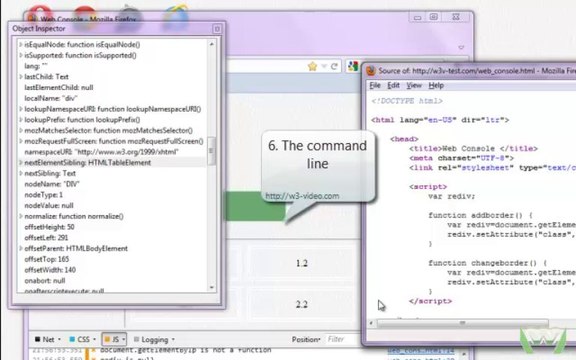
Task: Select the offsetTop: 165 row
Action: pos(112,259)
